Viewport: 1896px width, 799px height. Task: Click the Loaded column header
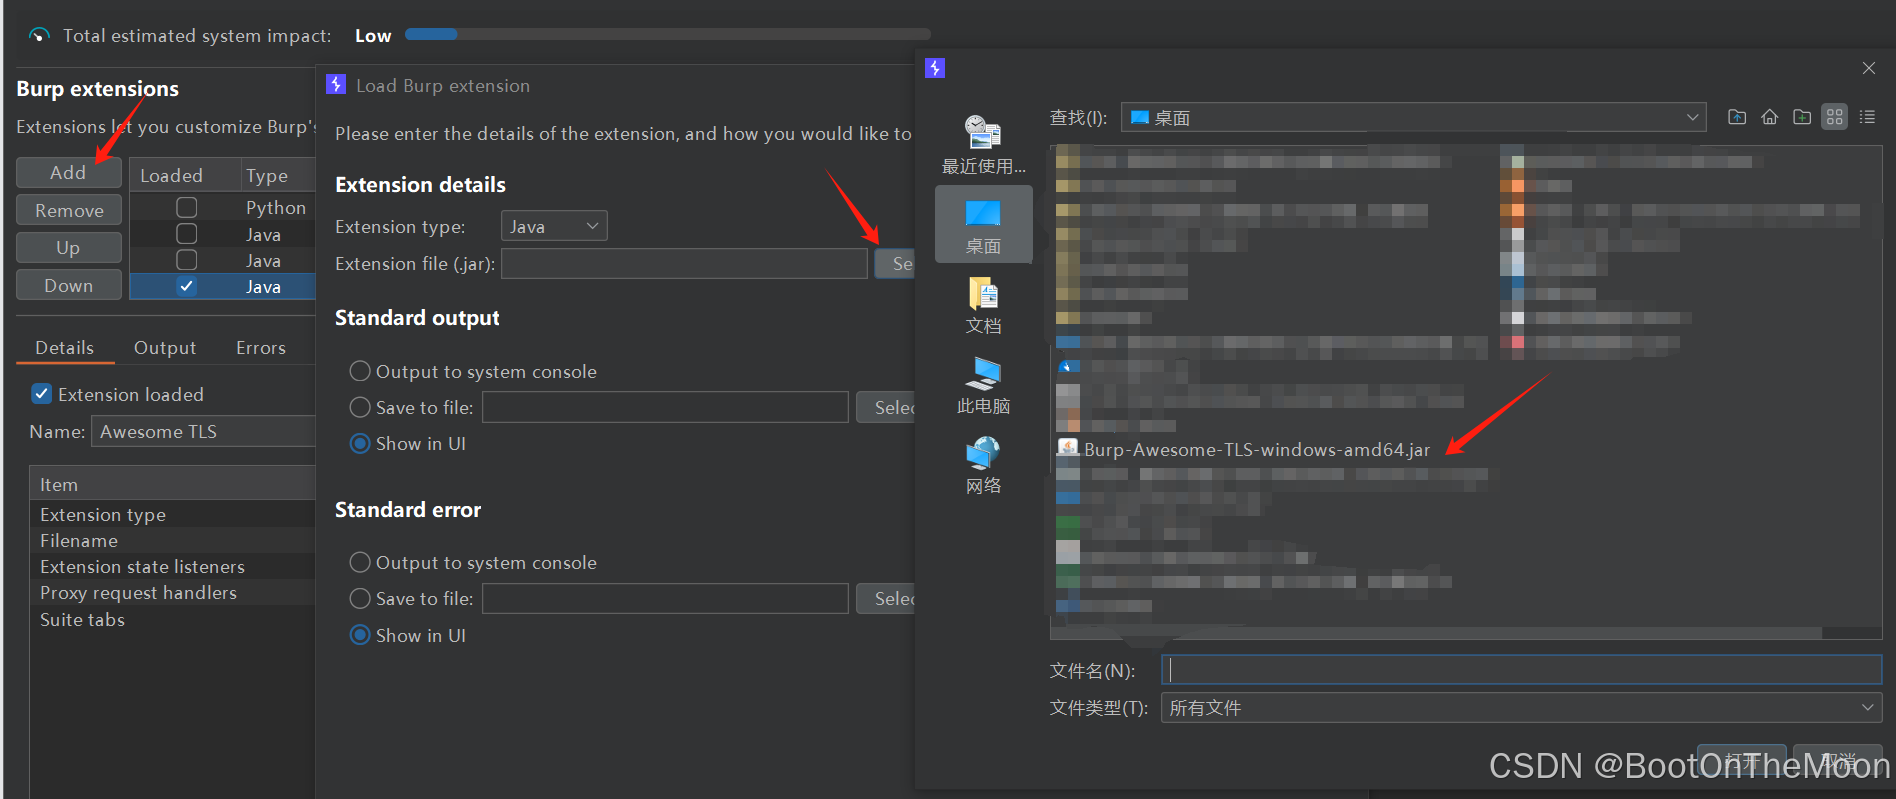click(185, 175)
